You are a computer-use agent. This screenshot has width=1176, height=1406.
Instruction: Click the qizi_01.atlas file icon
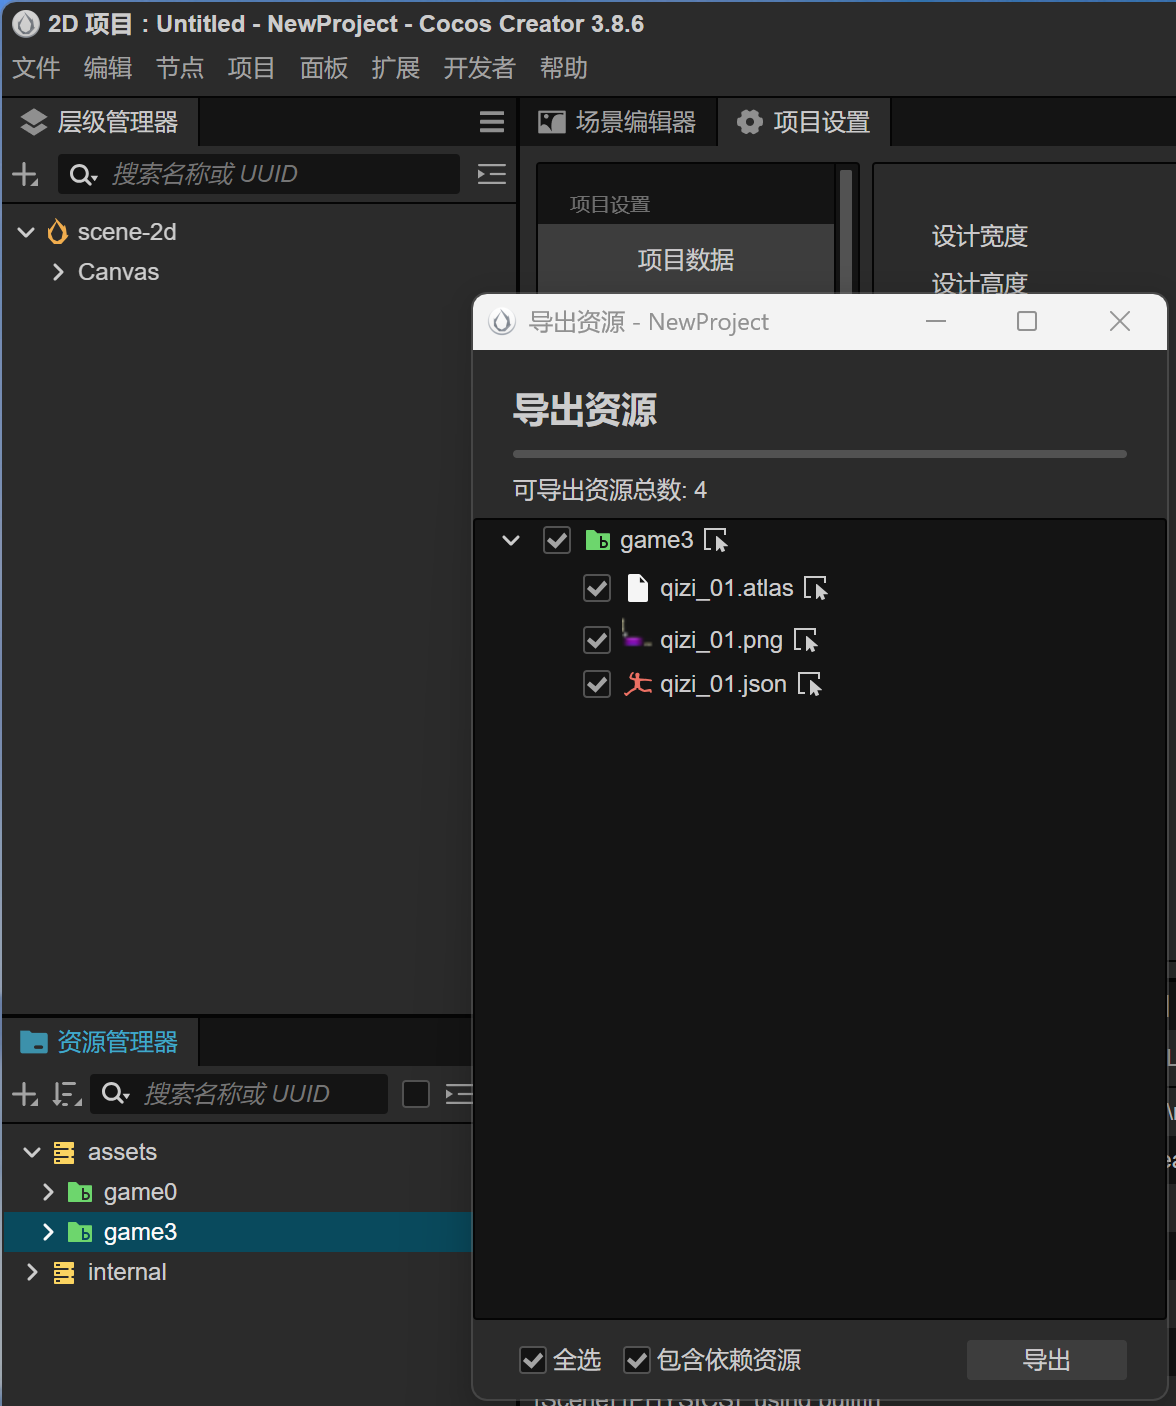coord(637,587)
